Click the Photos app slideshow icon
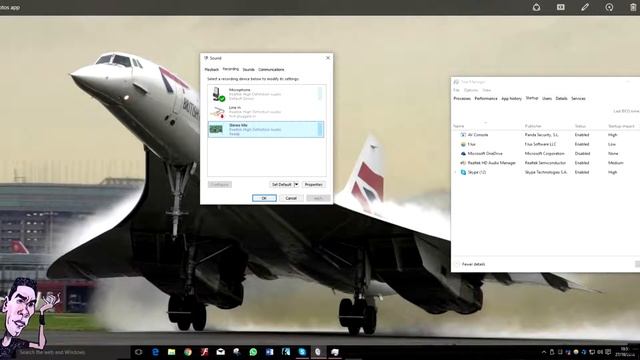The image size is (640, 360). coord(561,7)
